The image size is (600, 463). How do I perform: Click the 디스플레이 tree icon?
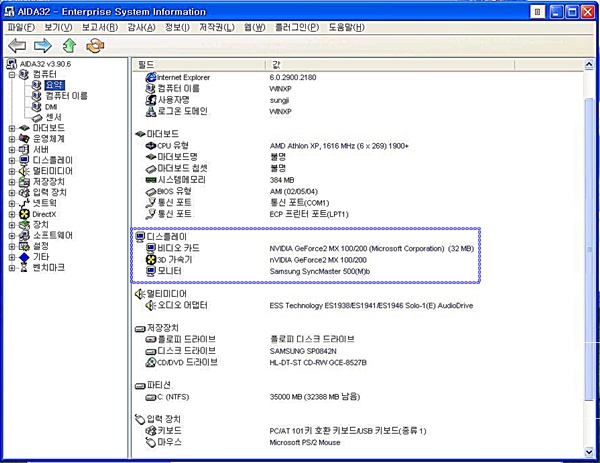pos(24,160)
